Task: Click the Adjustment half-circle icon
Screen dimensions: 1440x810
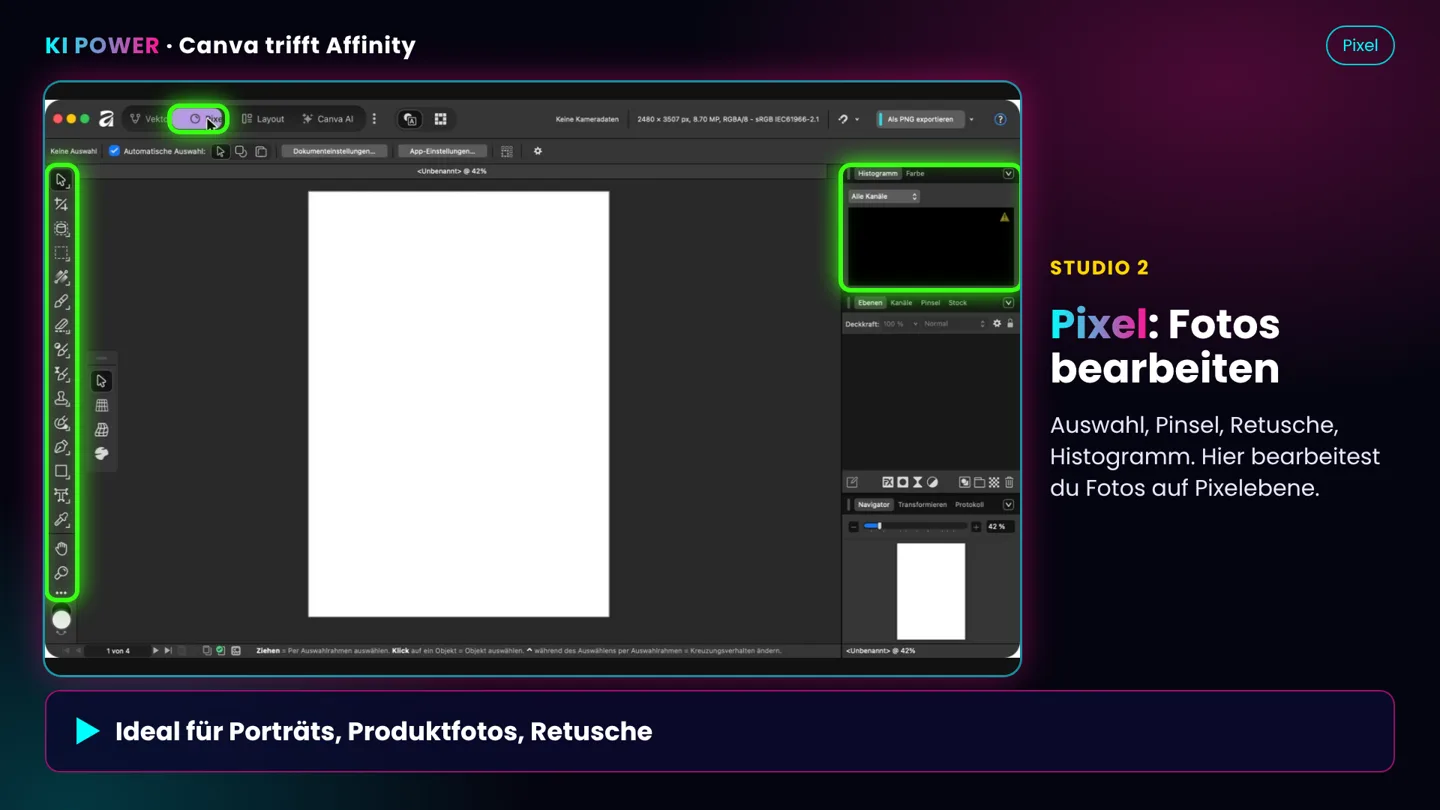Action: tap(932, 482)
